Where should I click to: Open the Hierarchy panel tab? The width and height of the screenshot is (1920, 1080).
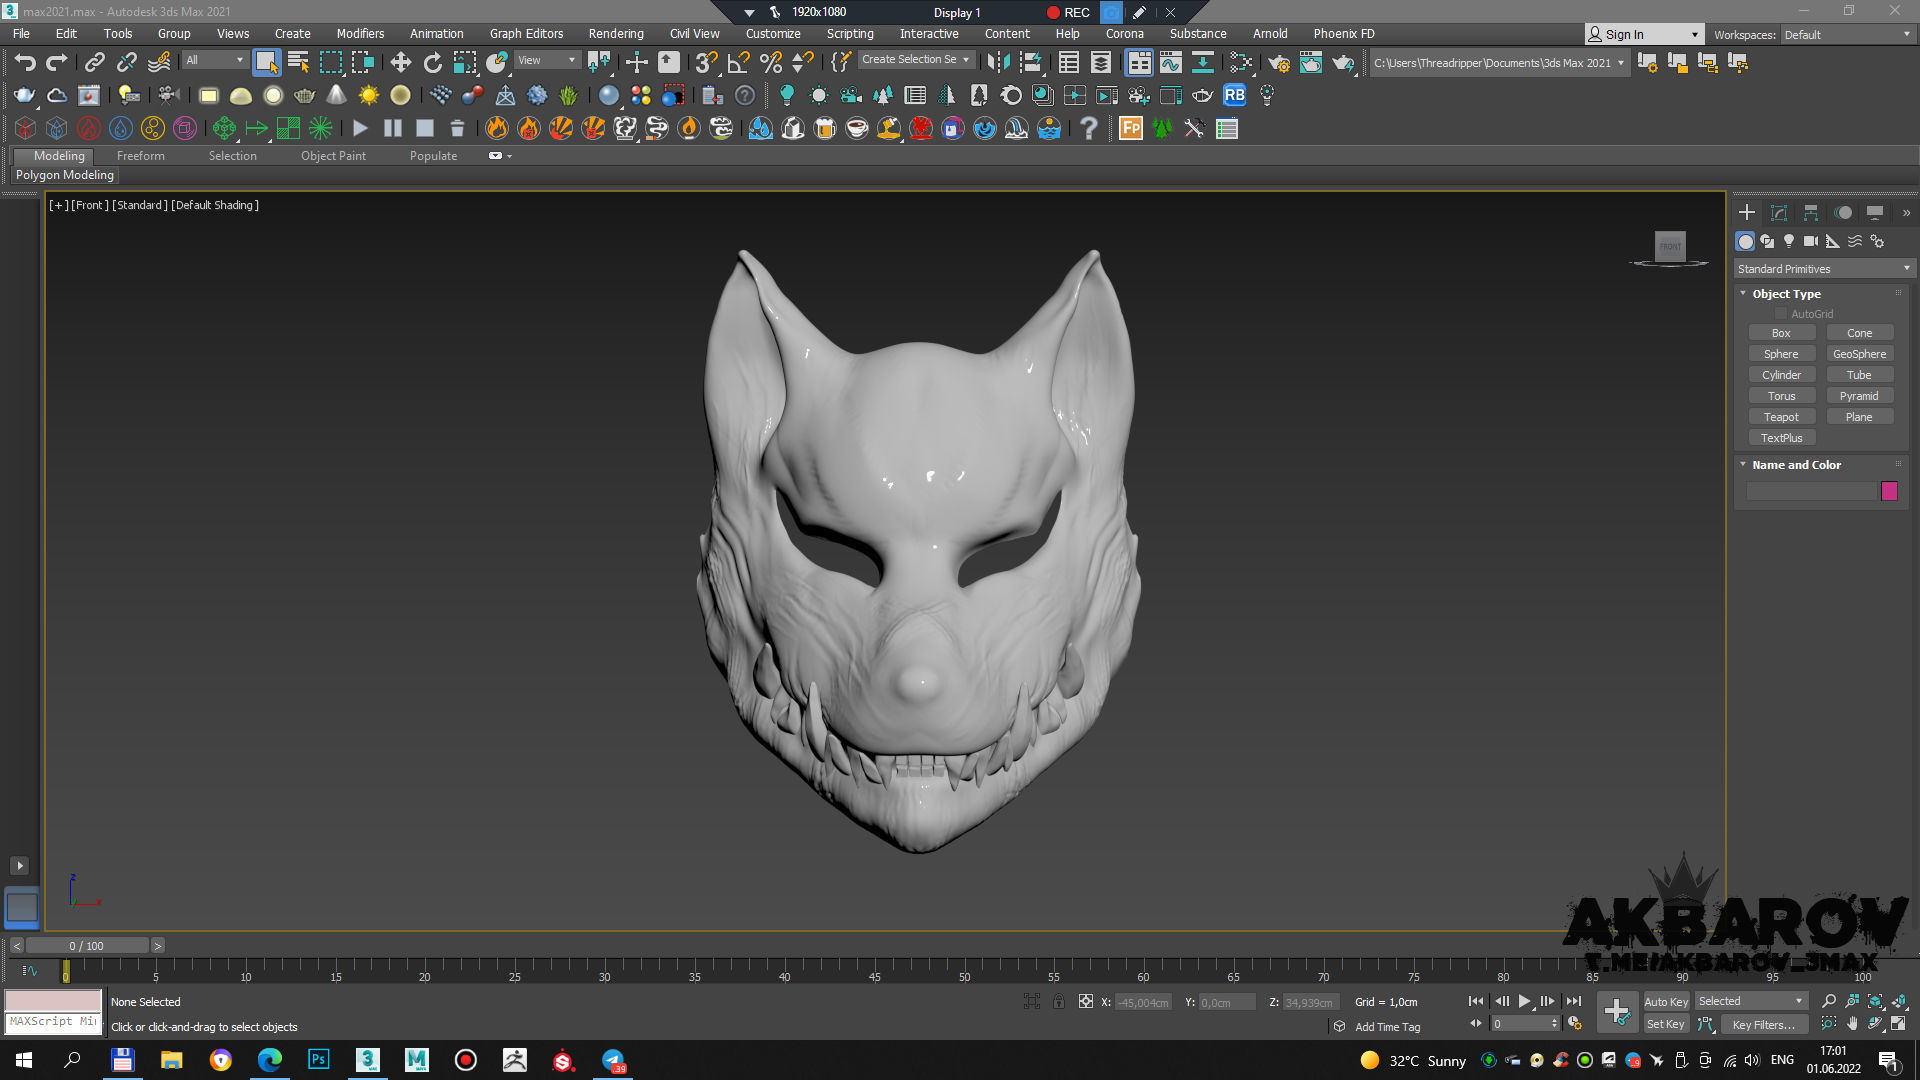tap(1811, 212)
